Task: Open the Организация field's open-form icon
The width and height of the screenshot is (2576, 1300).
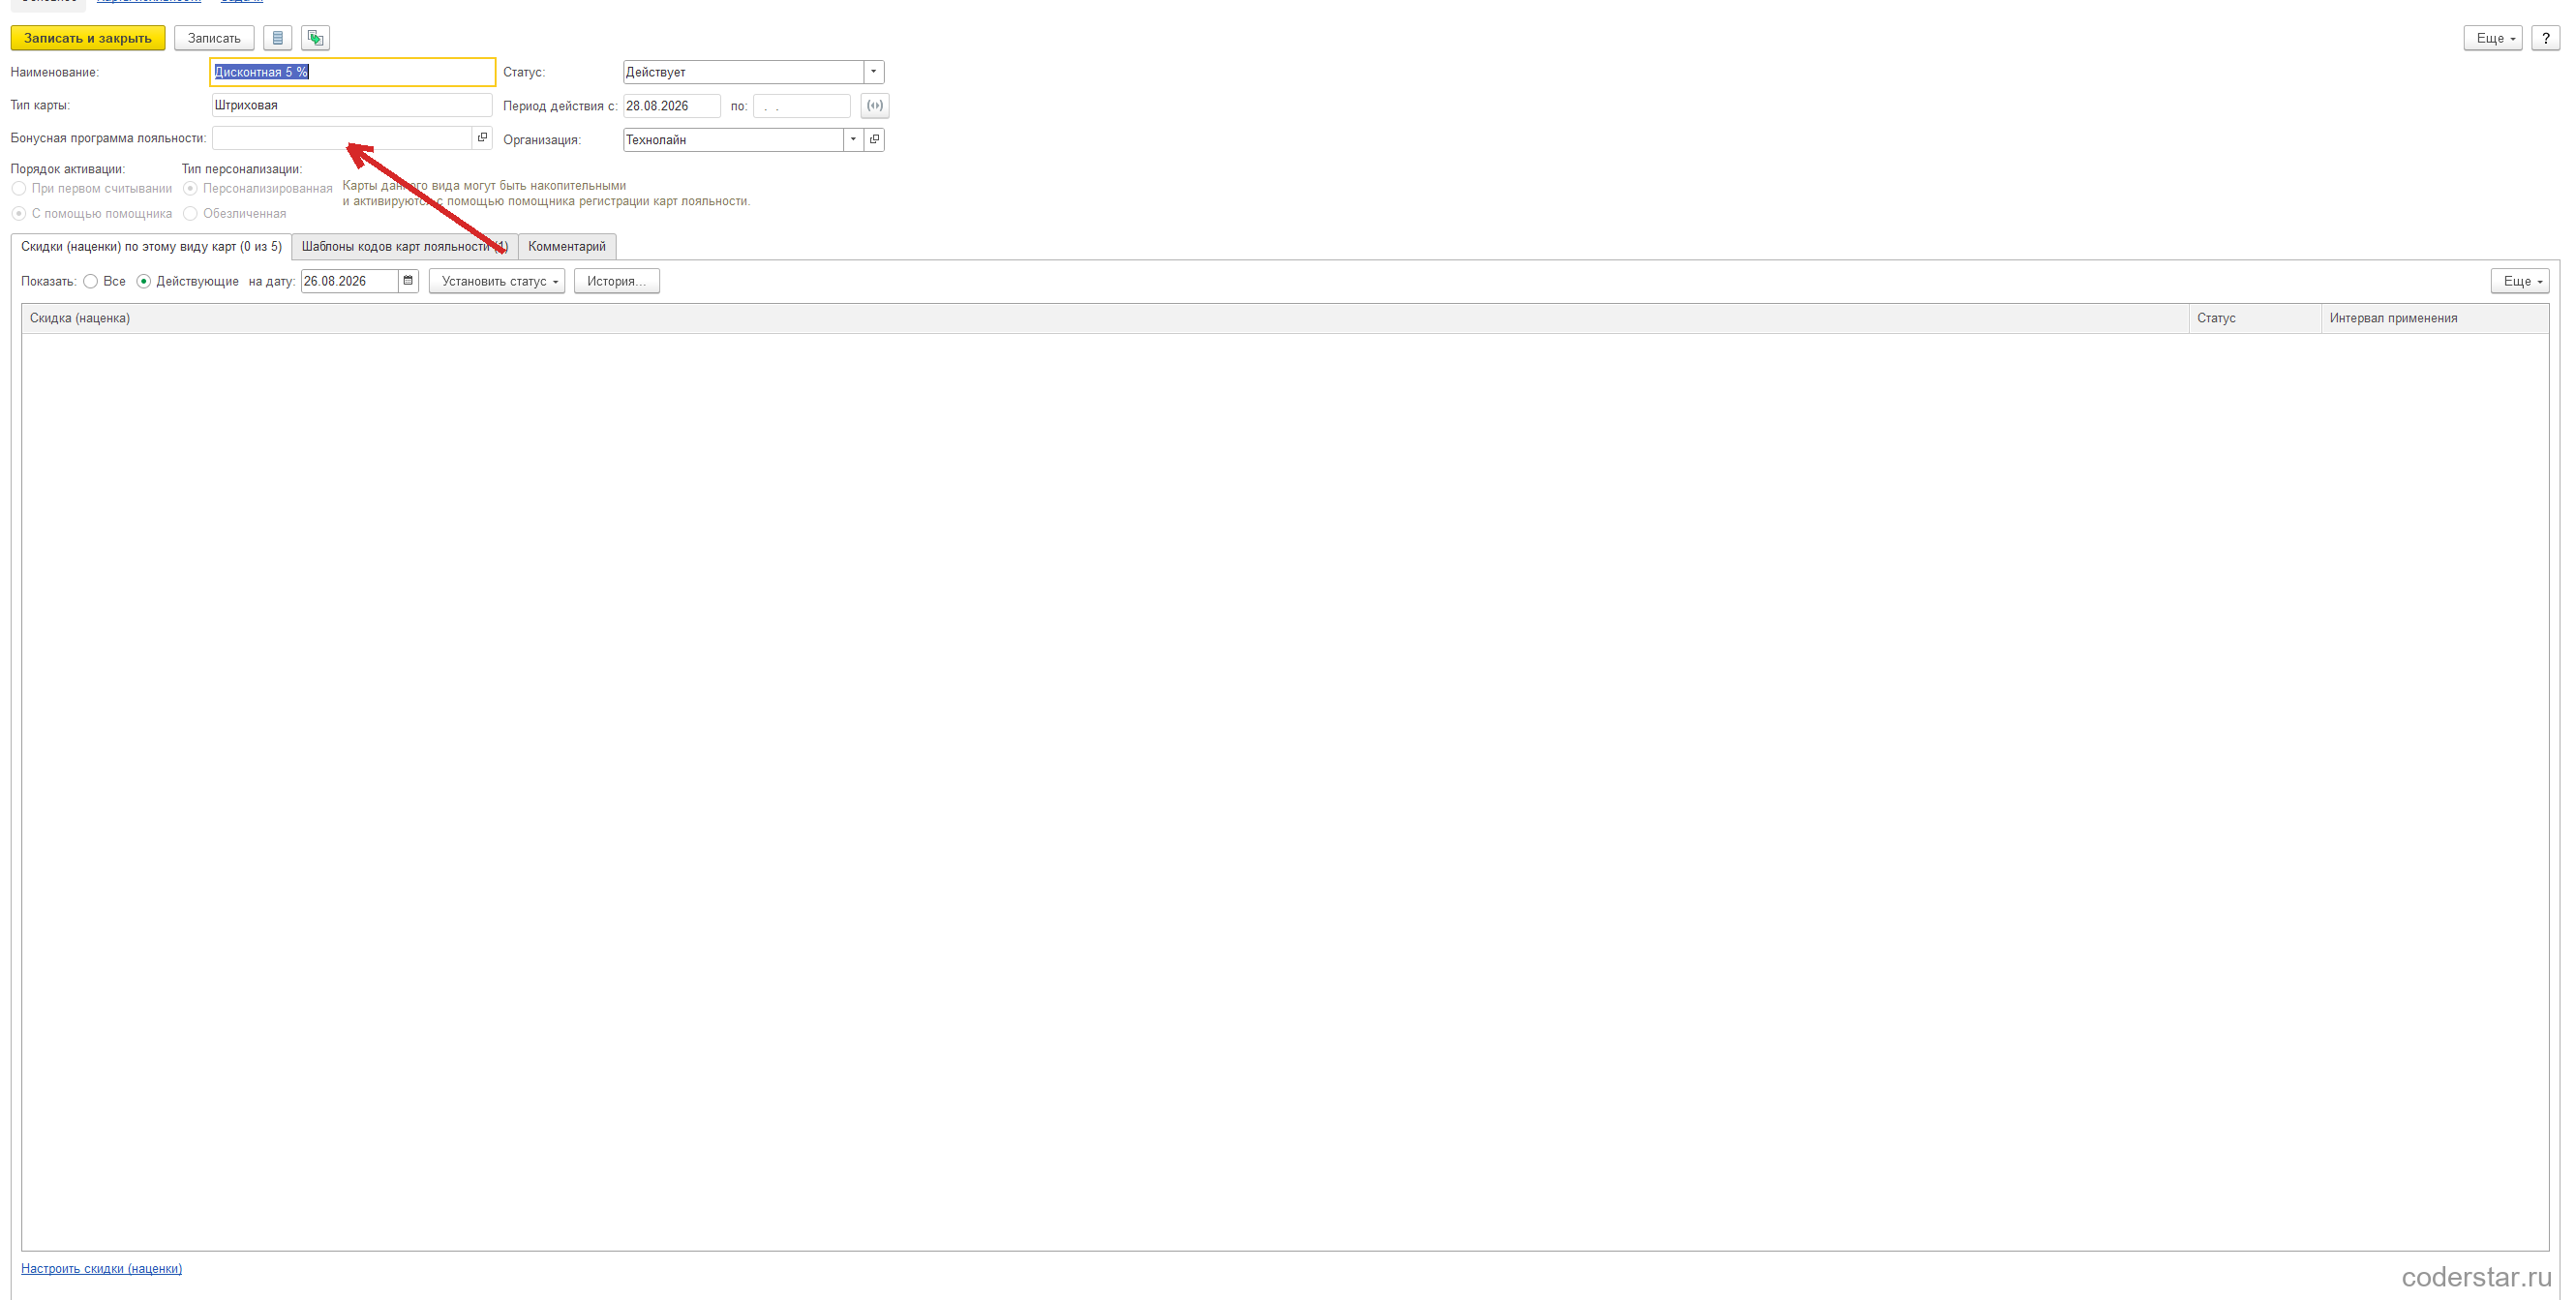Action: tap(874, 140)
